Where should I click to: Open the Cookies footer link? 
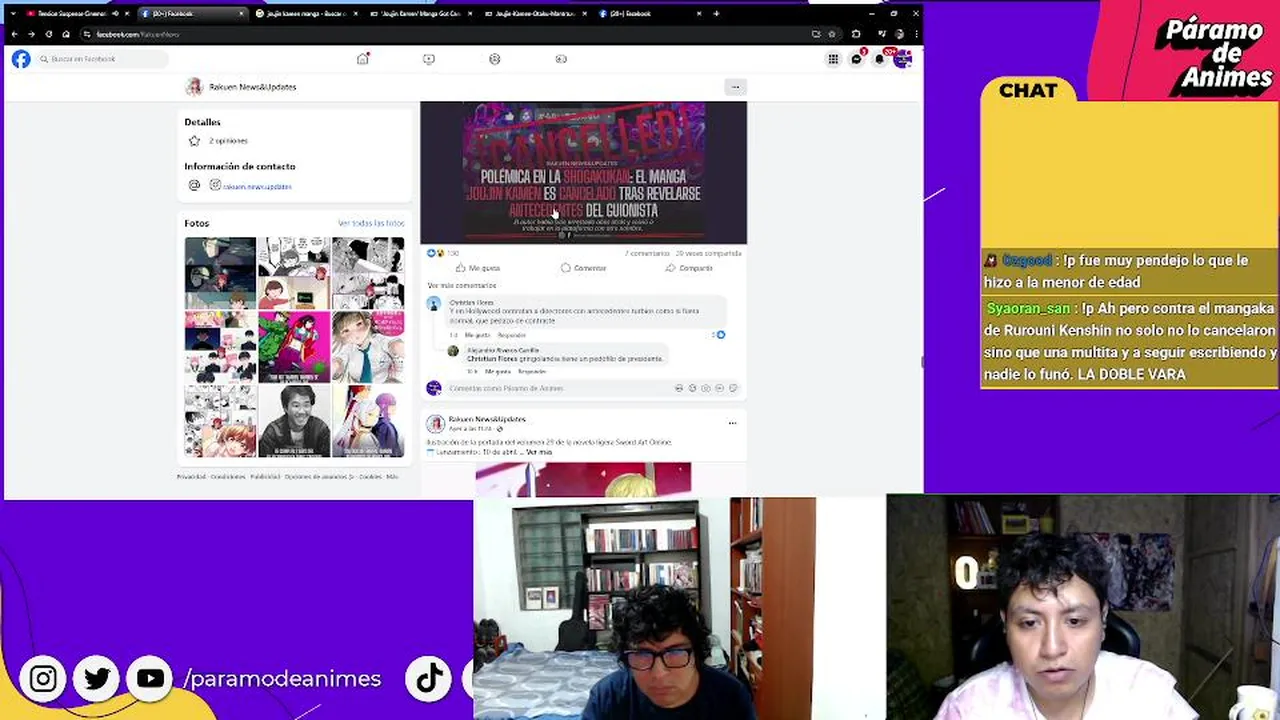pyautogui.click(x=370, y=477)
